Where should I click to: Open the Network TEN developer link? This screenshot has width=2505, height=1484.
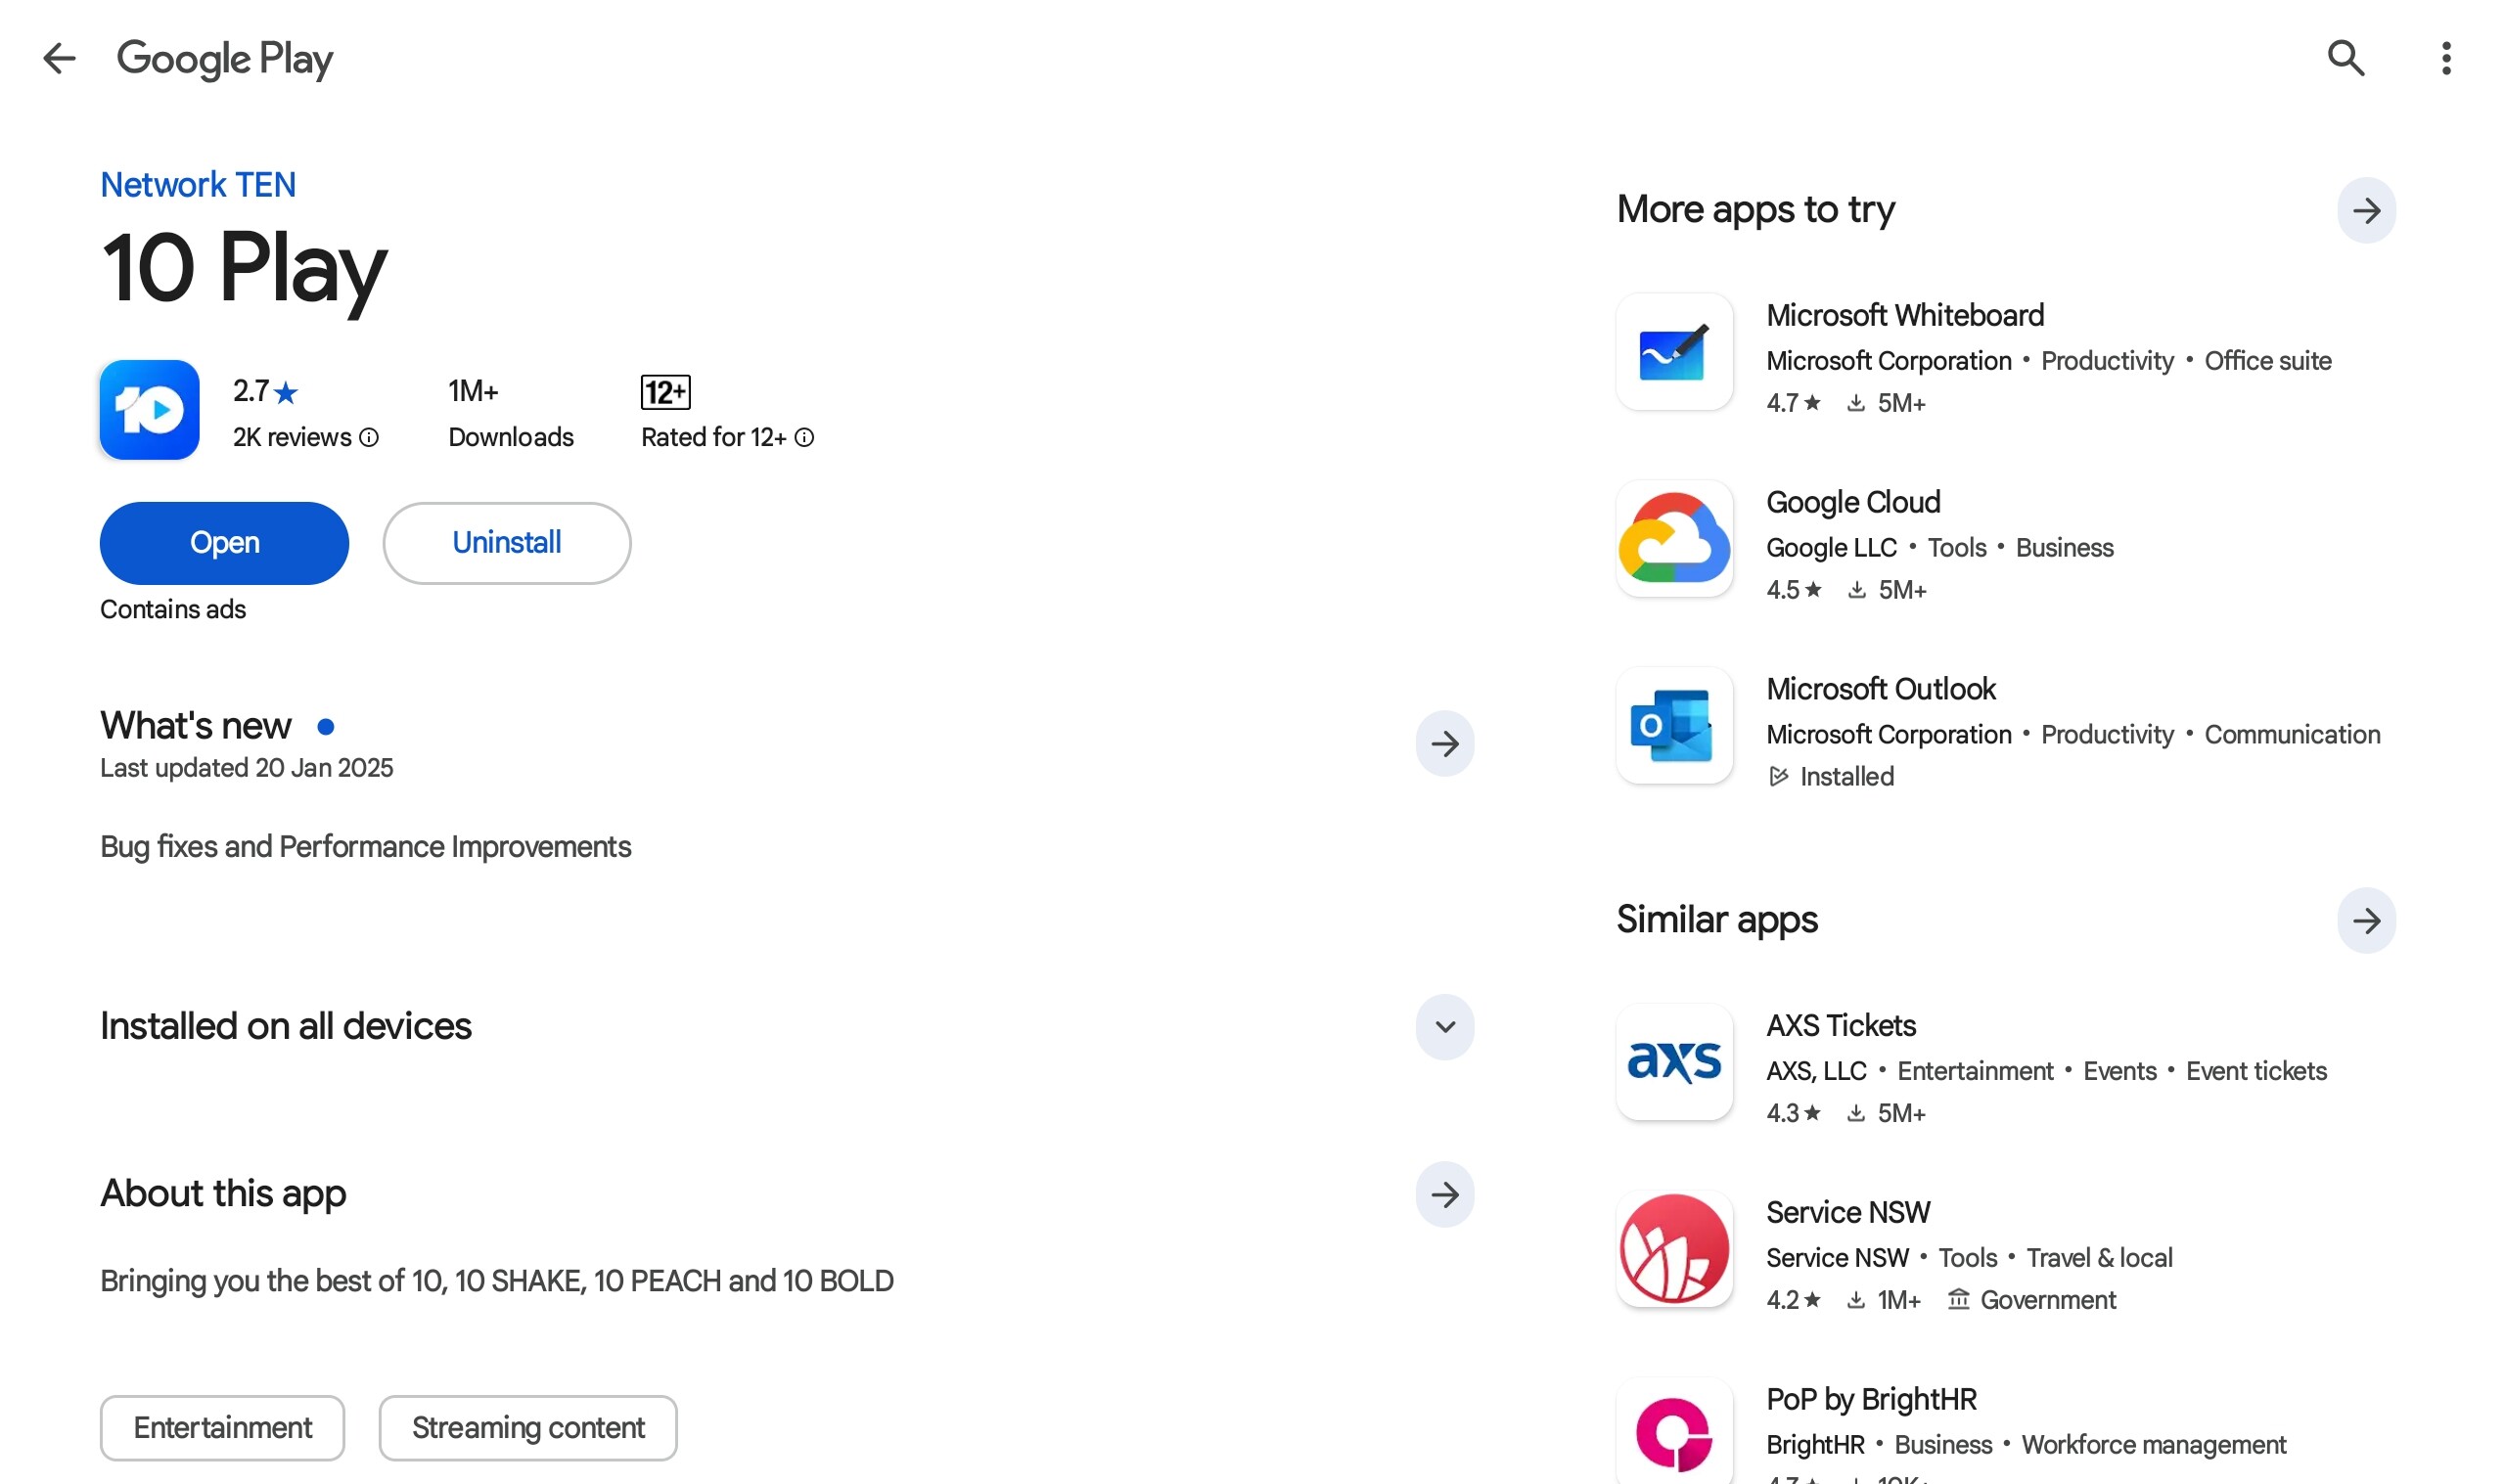[198, 185]
